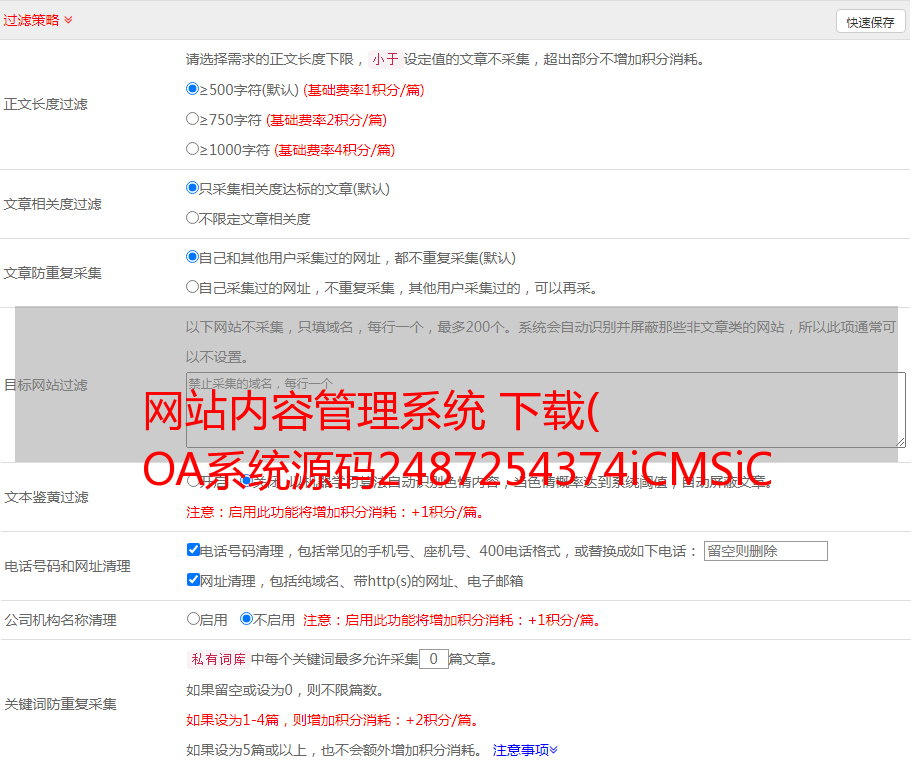The image size is (912, 768).
Task: Click the 正文长度过滤 row label
Action: point(45,104)
